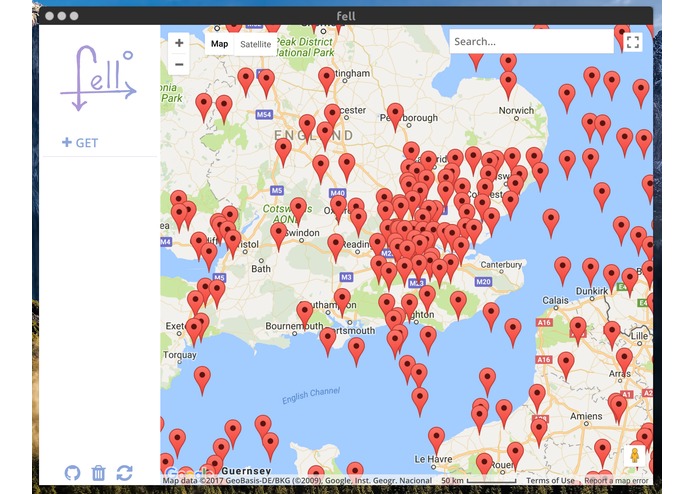Click the zoom out minus button

click(x=179, y=64)
